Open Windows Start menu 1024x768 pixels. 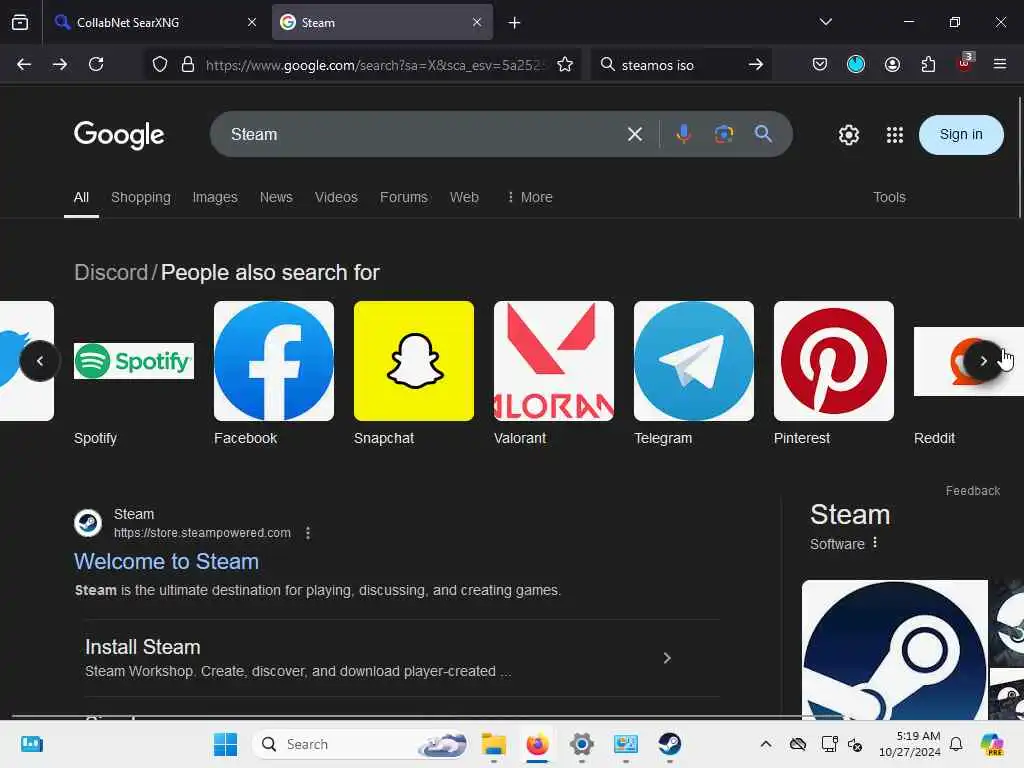click(225, 744)
